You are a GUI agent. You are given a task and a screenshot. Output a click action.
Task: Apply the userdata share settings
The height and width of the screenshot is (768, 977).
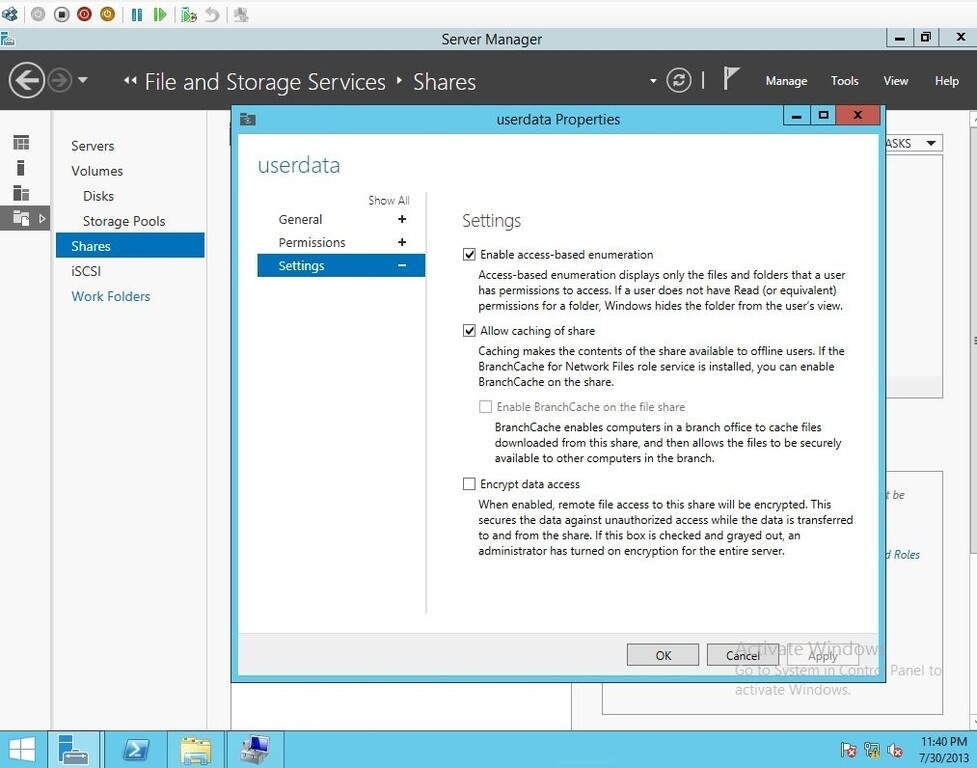[x=822, y=655]
